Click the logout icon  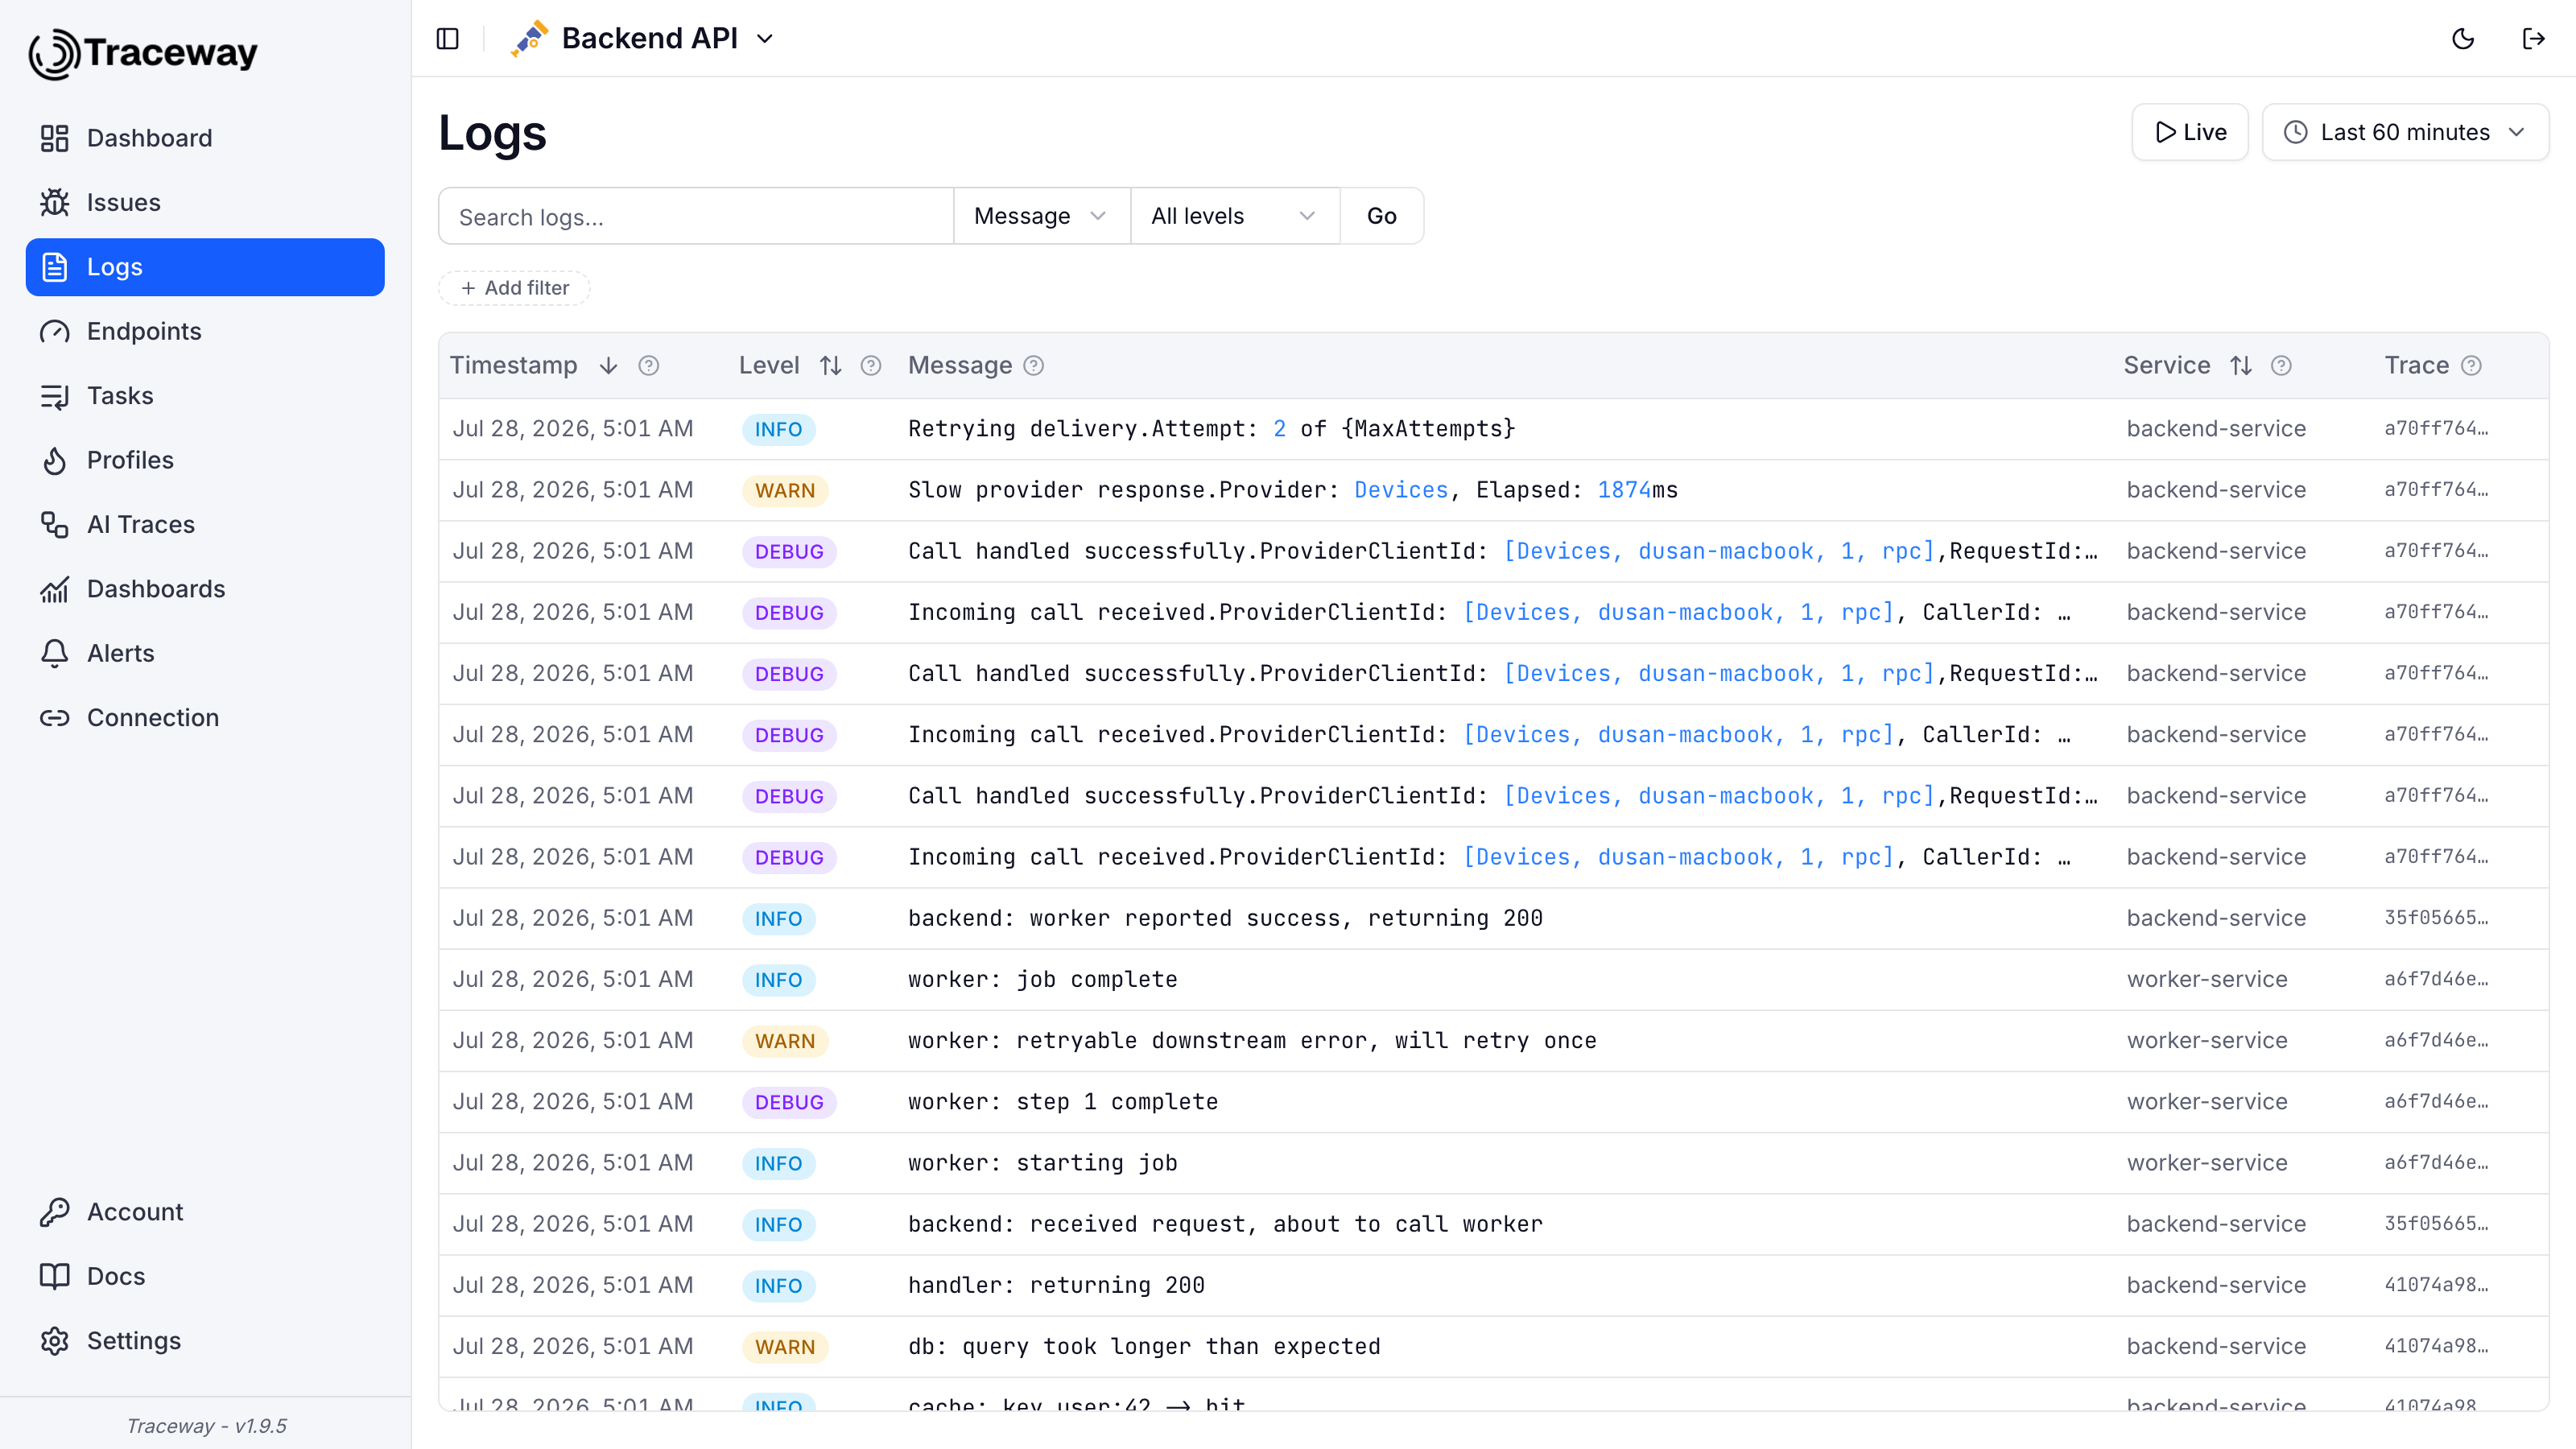click(2533, 38)
